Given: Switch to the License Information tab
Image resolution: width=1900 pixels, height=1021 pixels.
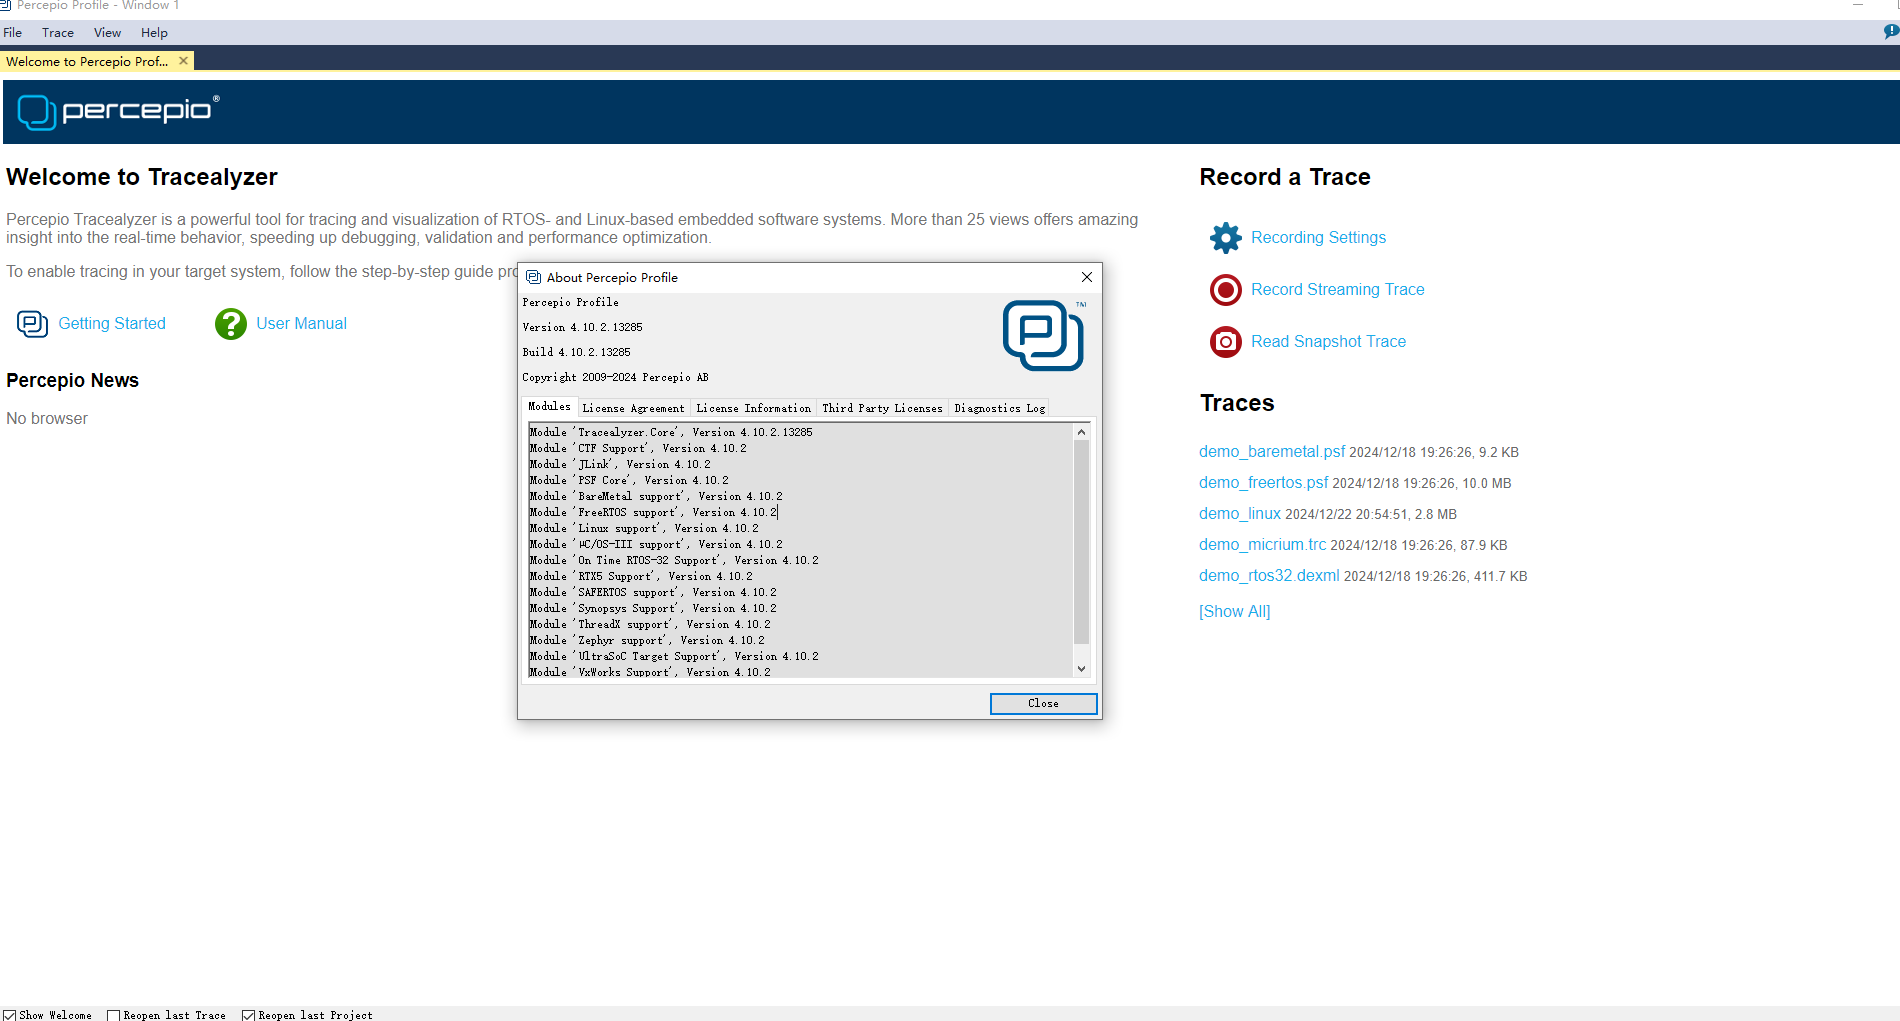Looking at the screenshot, I should (x=753, y=408).
